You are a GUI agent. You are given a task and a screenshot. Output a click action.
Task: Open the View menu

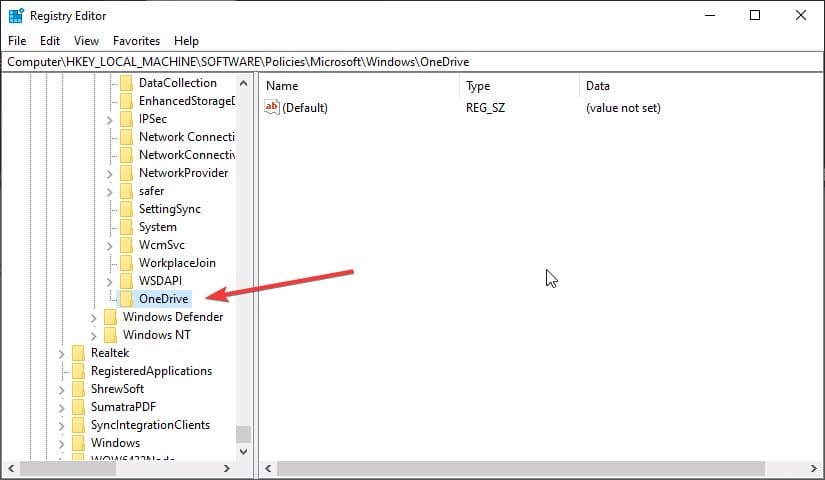click(x=86, y=41)
